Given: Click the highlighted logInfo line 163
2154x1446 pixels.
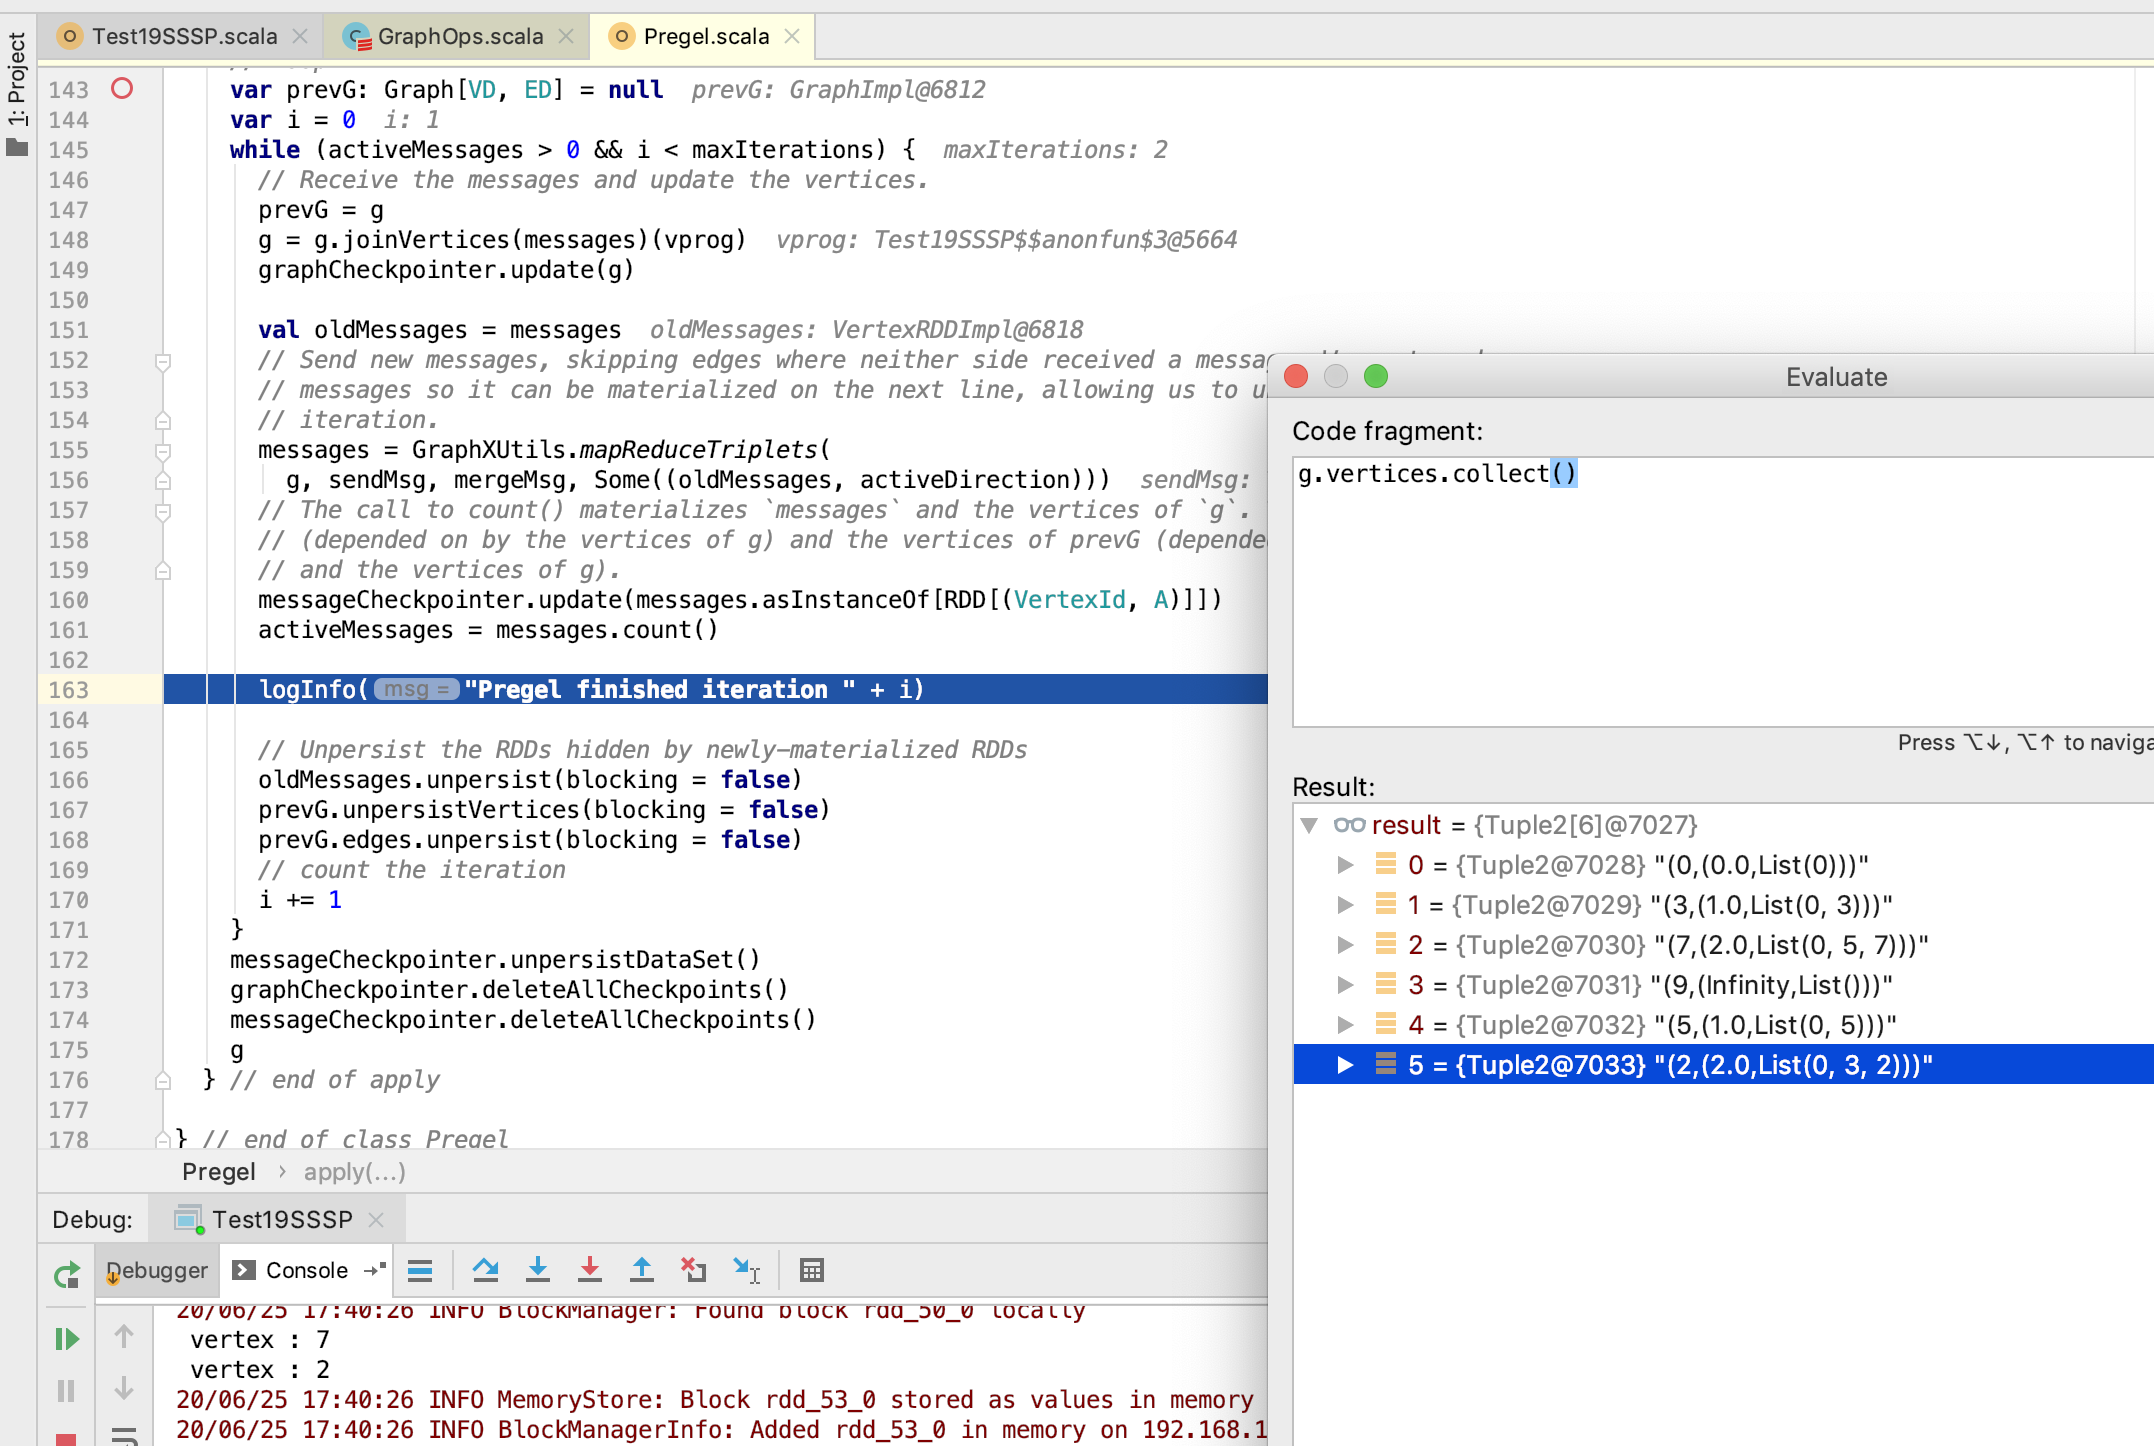Looking at the screenshot, I should [716, 689].
